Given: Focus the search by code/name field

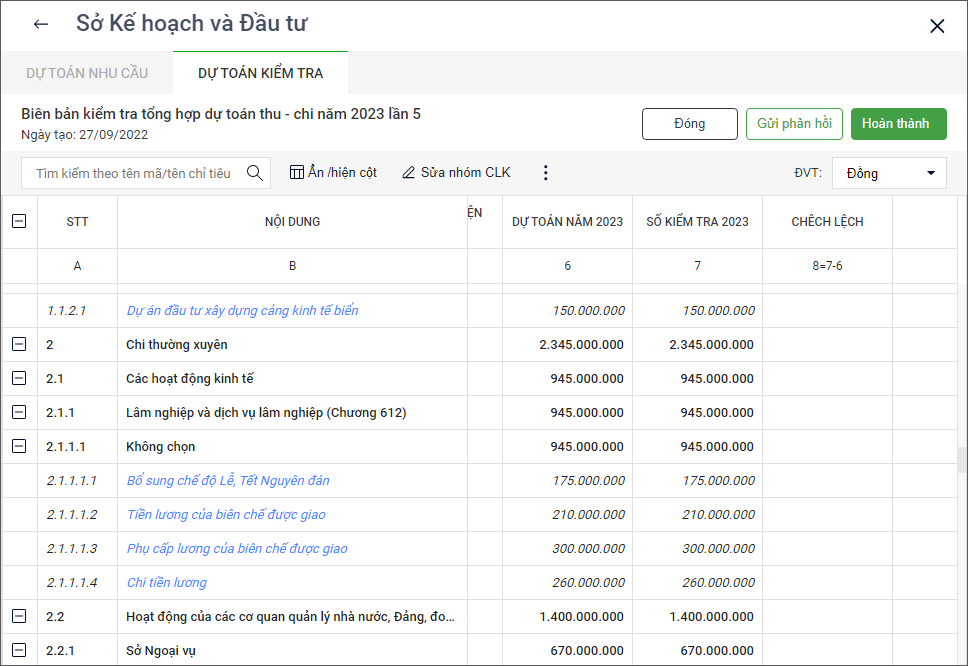Looking at the screenshot, I should click(133, 173).
